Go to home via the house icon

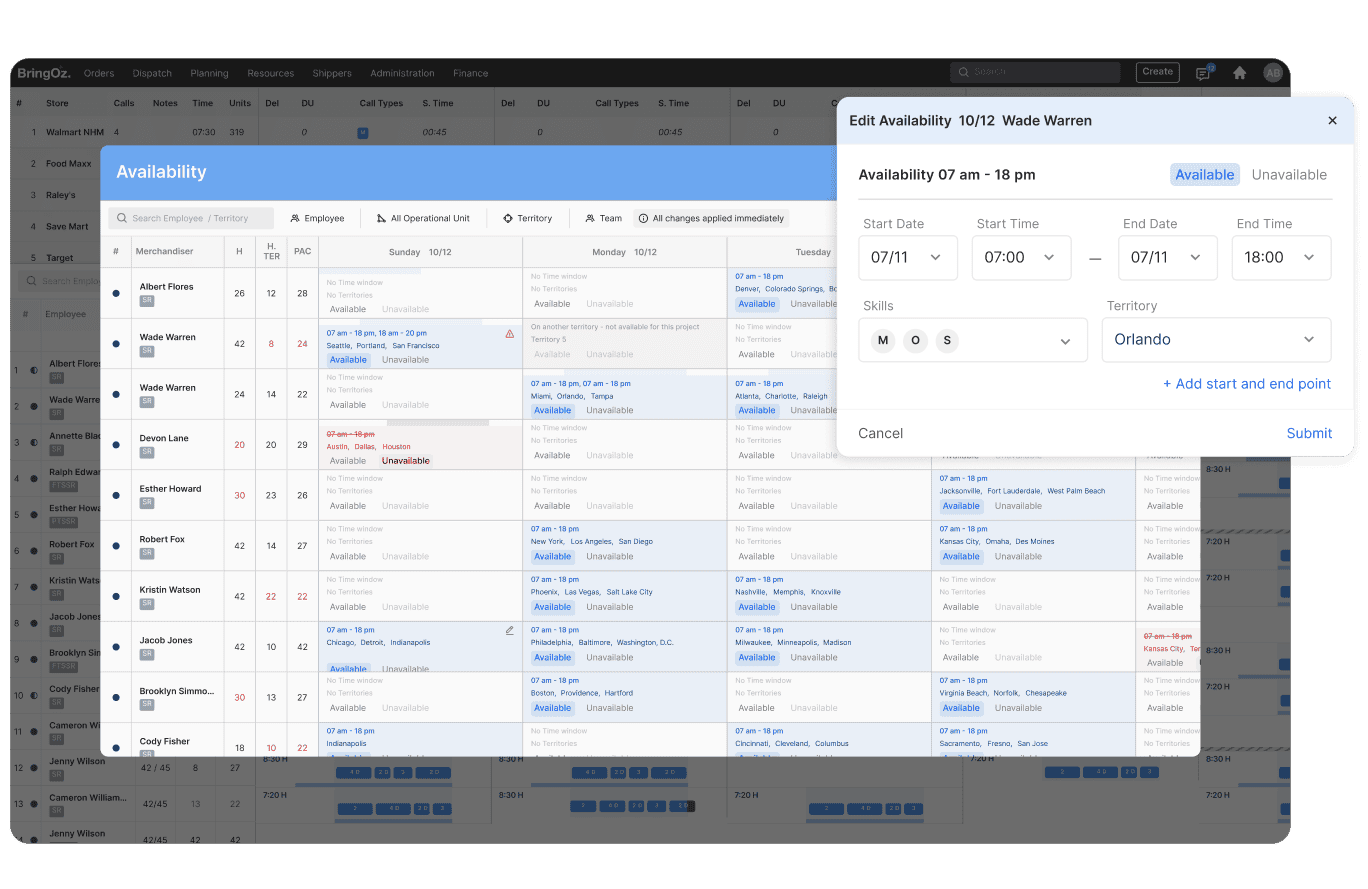point(1240,72)
